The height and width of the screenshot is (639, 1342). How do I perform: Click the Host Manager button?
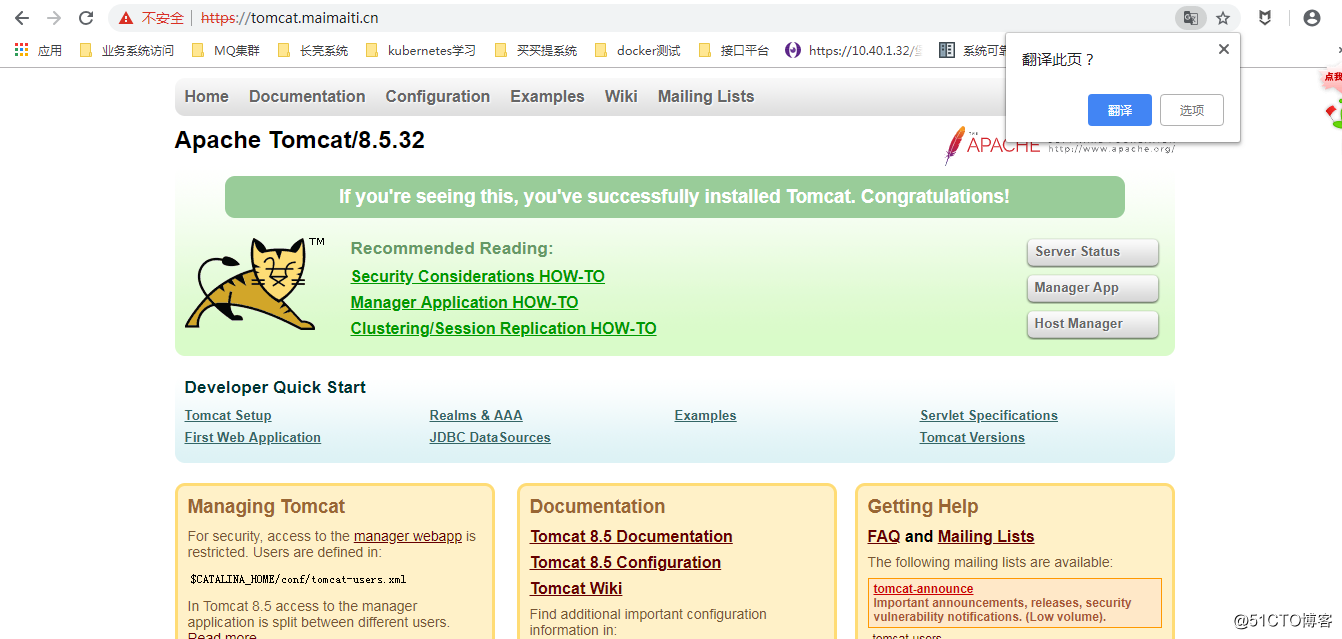1092,324
